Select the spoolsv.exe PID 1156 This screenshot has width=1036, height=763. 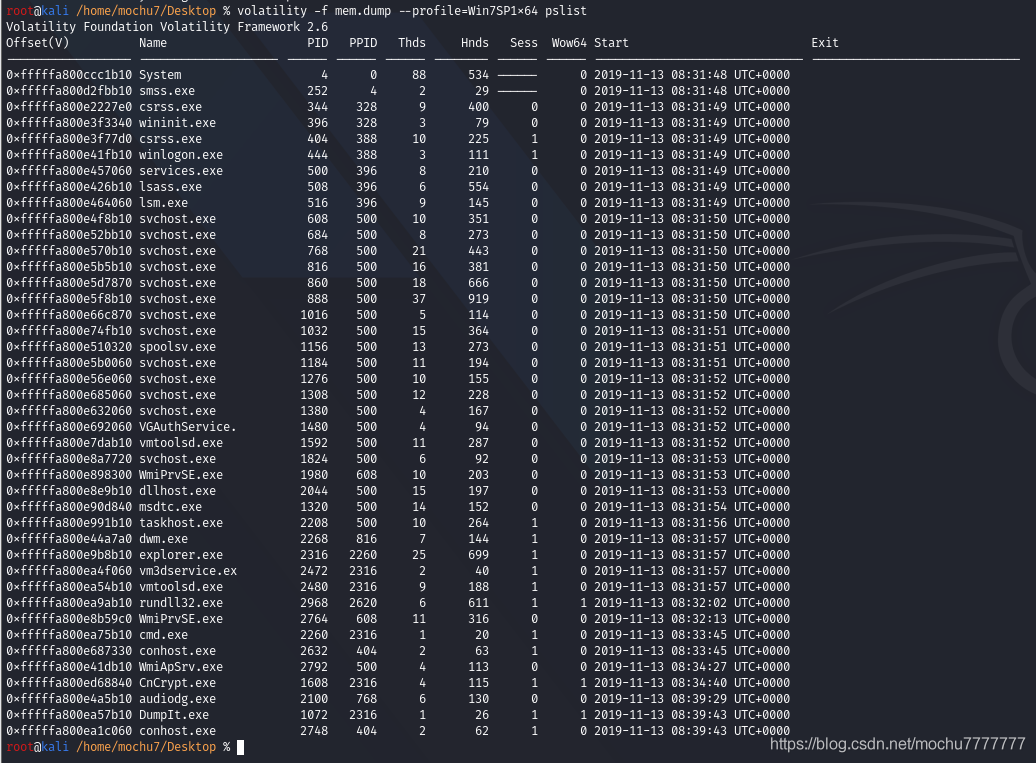tap(314, 347)
